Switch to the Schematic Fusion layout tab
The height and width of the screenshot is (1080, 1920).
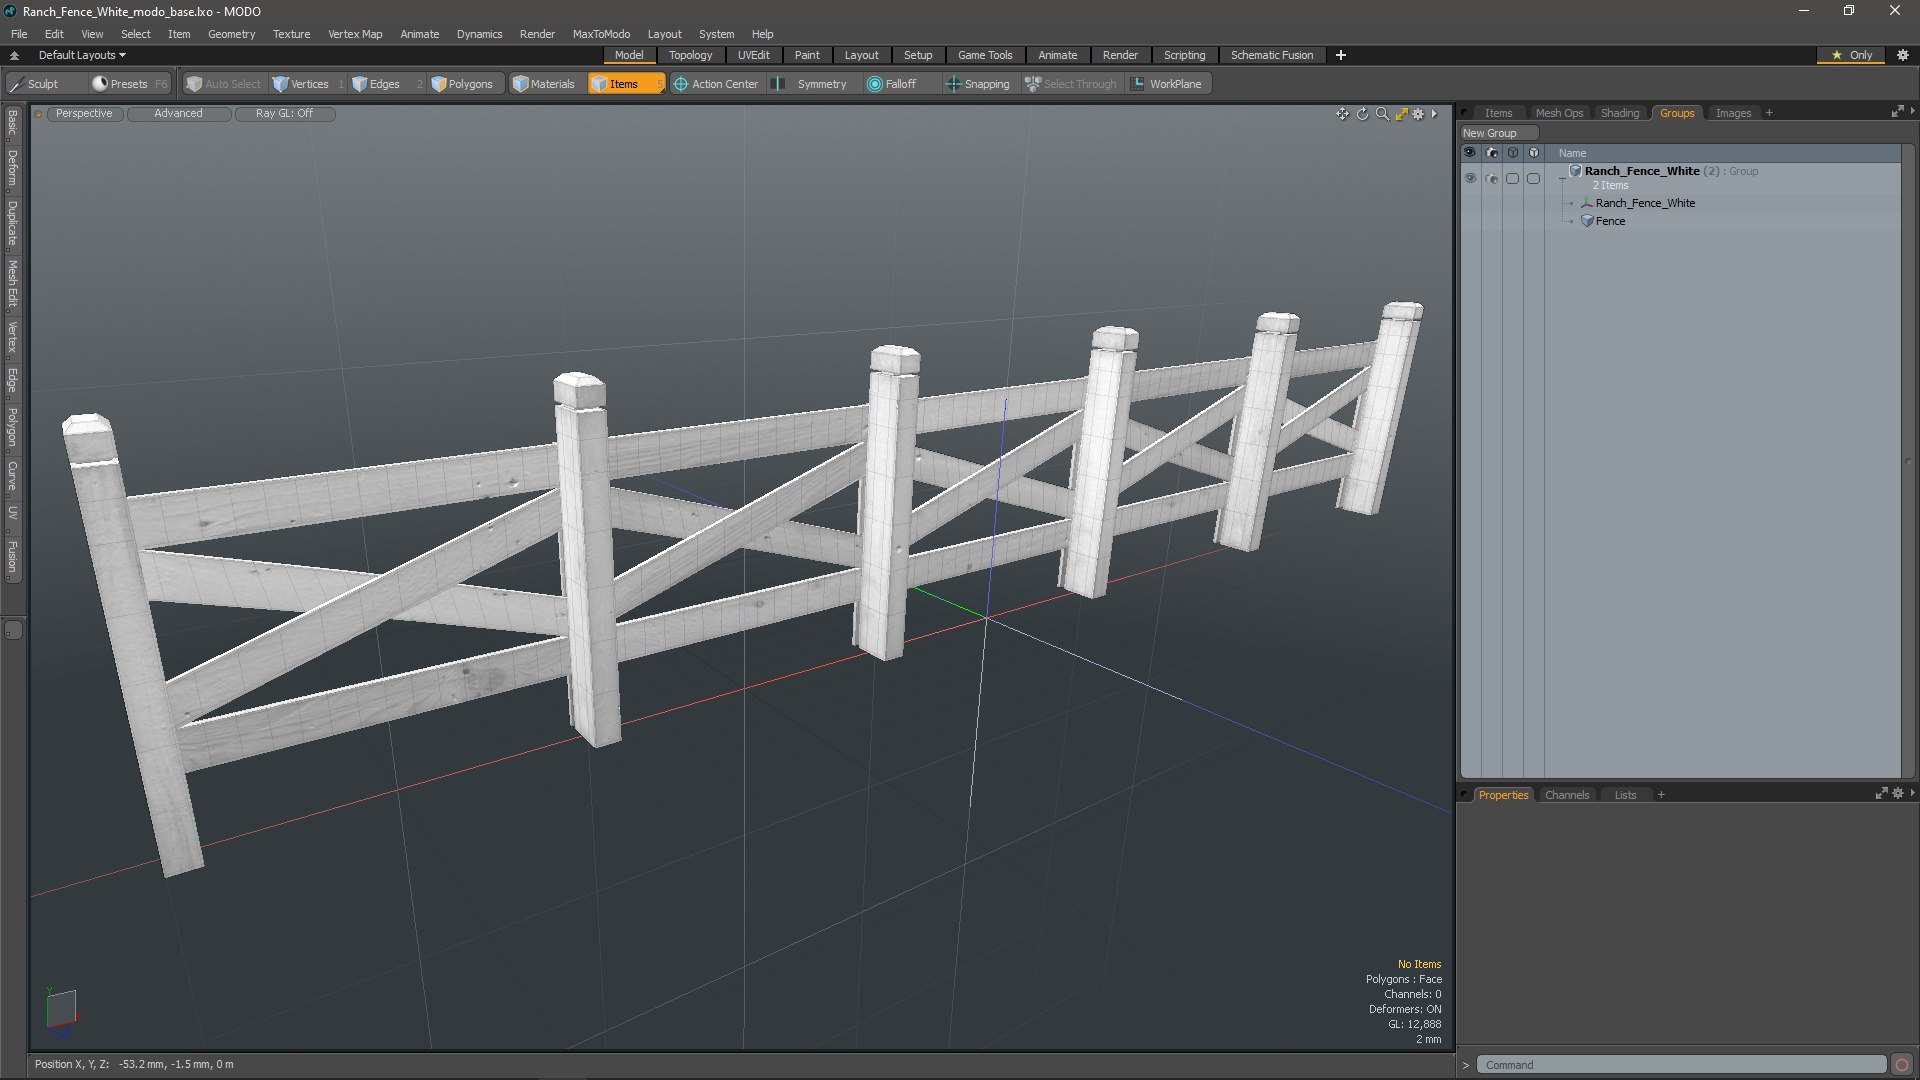click(1271, 55)
